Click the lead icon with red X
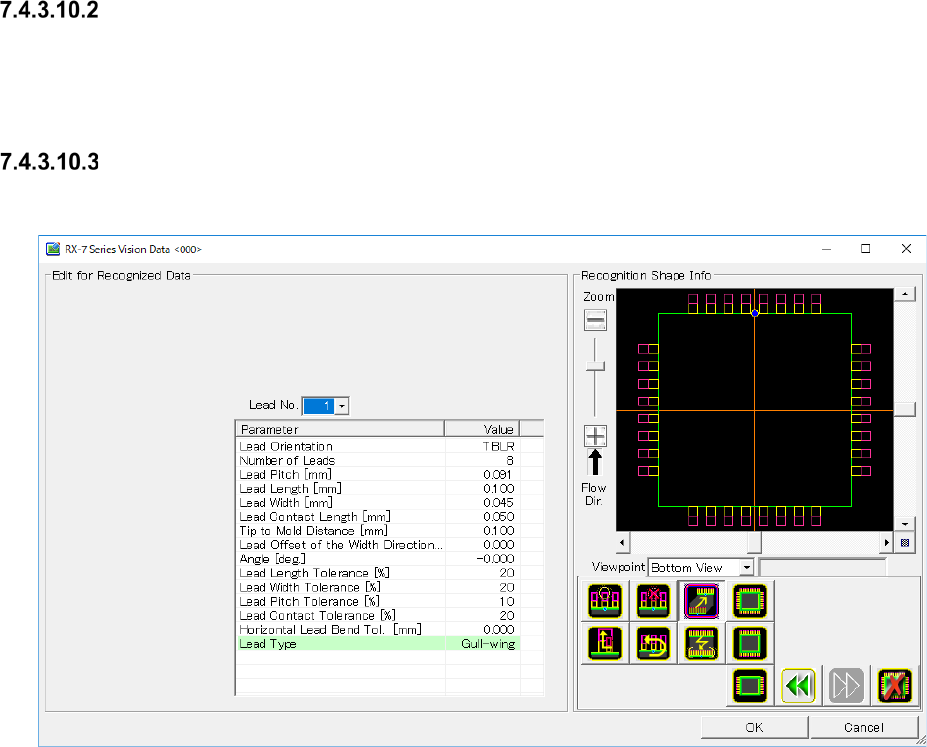The height and width of the screenshot is (747, 927). click(653, 599)
